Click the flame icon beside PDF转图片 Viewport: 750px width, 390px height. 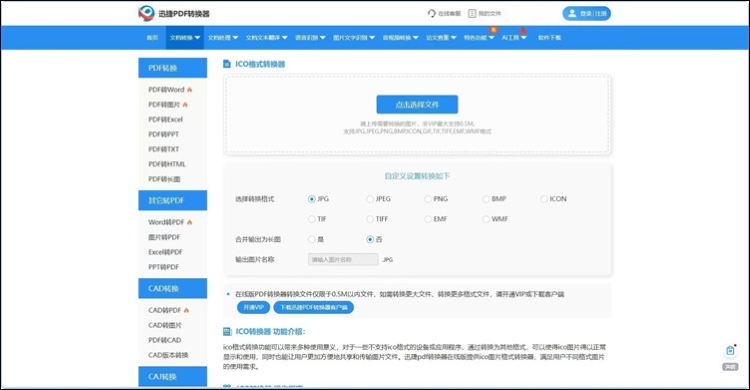point(185,104)
